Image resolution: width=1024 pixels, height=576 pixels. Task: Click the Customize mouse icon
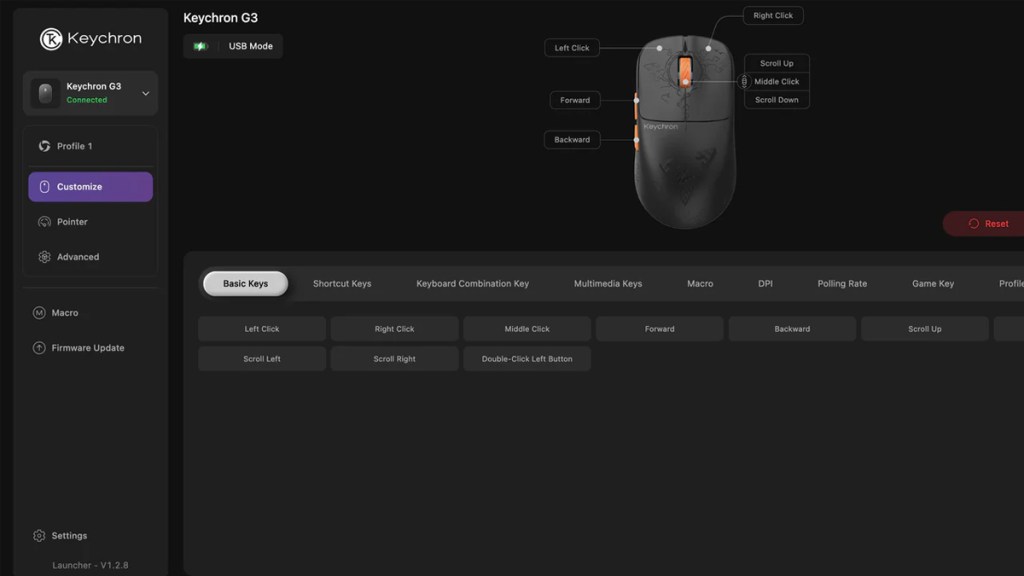[x=44, y=187]
